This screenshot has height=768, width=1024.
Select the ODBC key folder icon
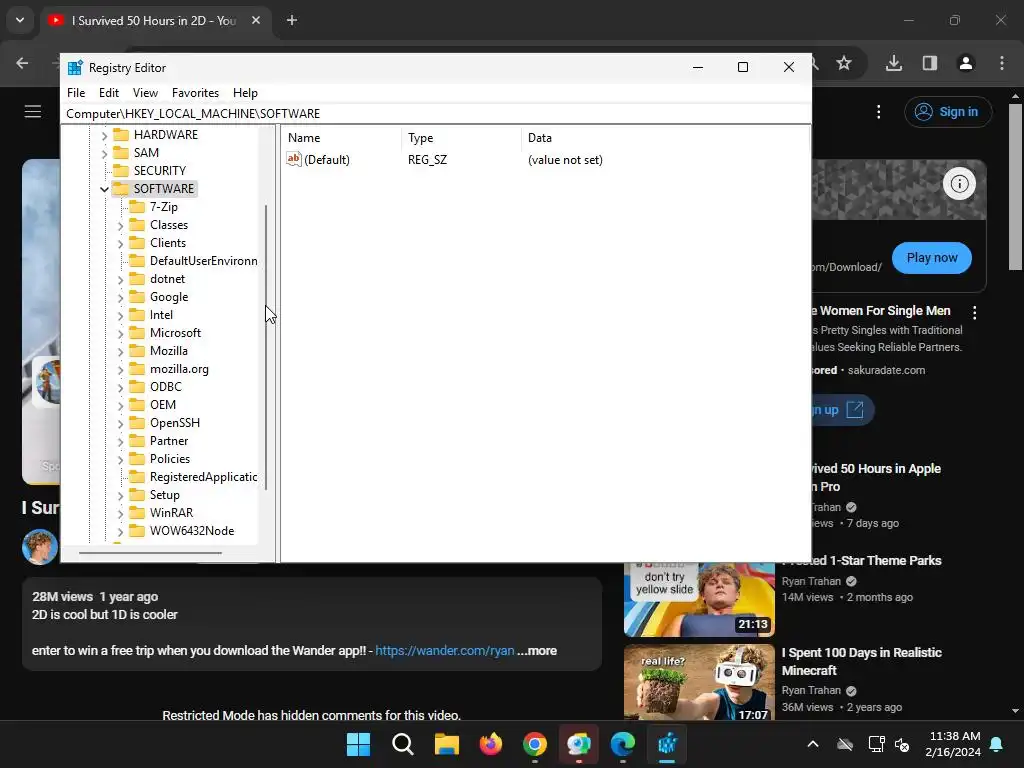[137, 387]
